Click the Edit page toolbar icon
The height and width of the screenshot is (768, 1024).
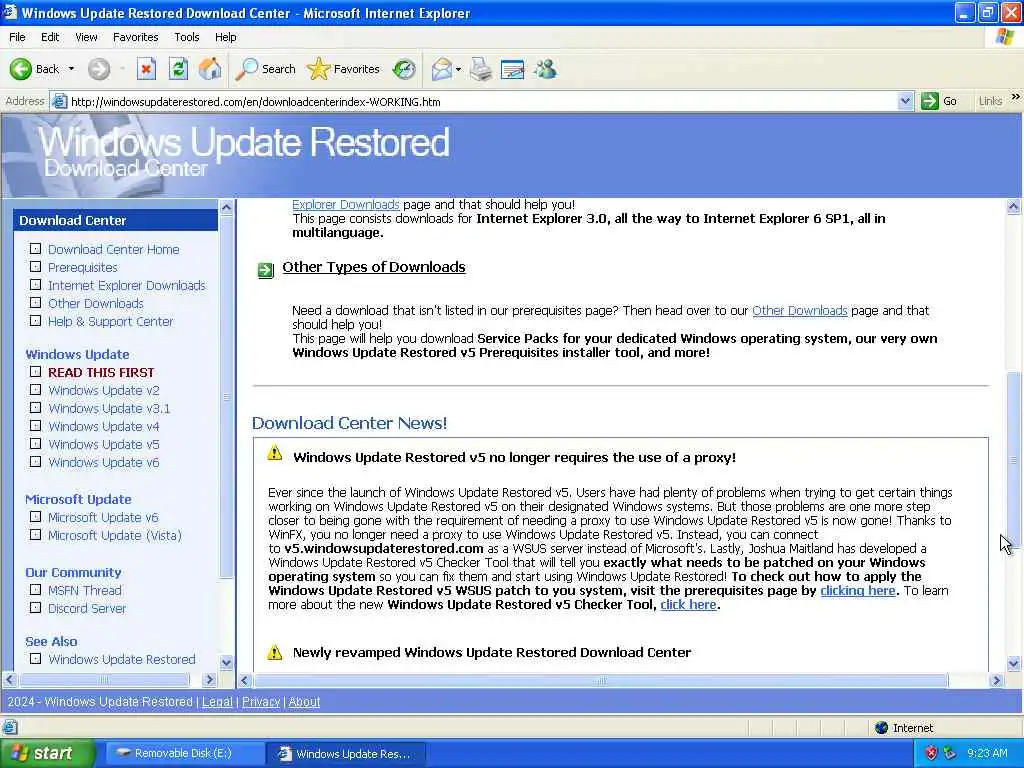(513, 69)
